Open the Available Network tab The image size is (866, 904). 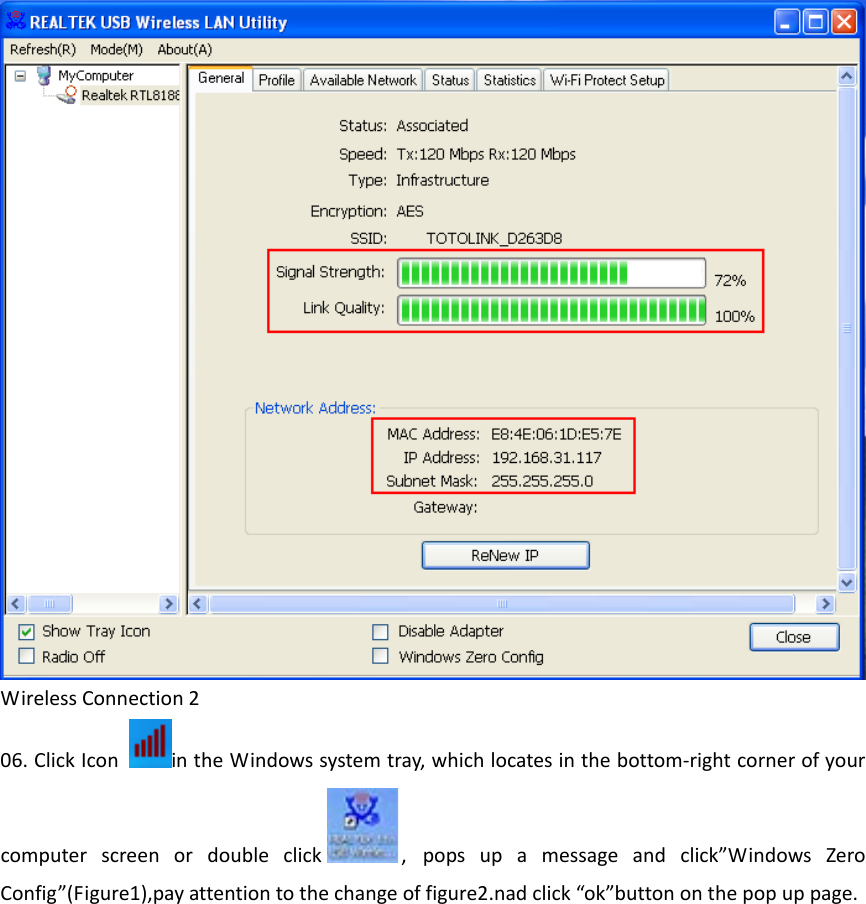tap(363, 80)
